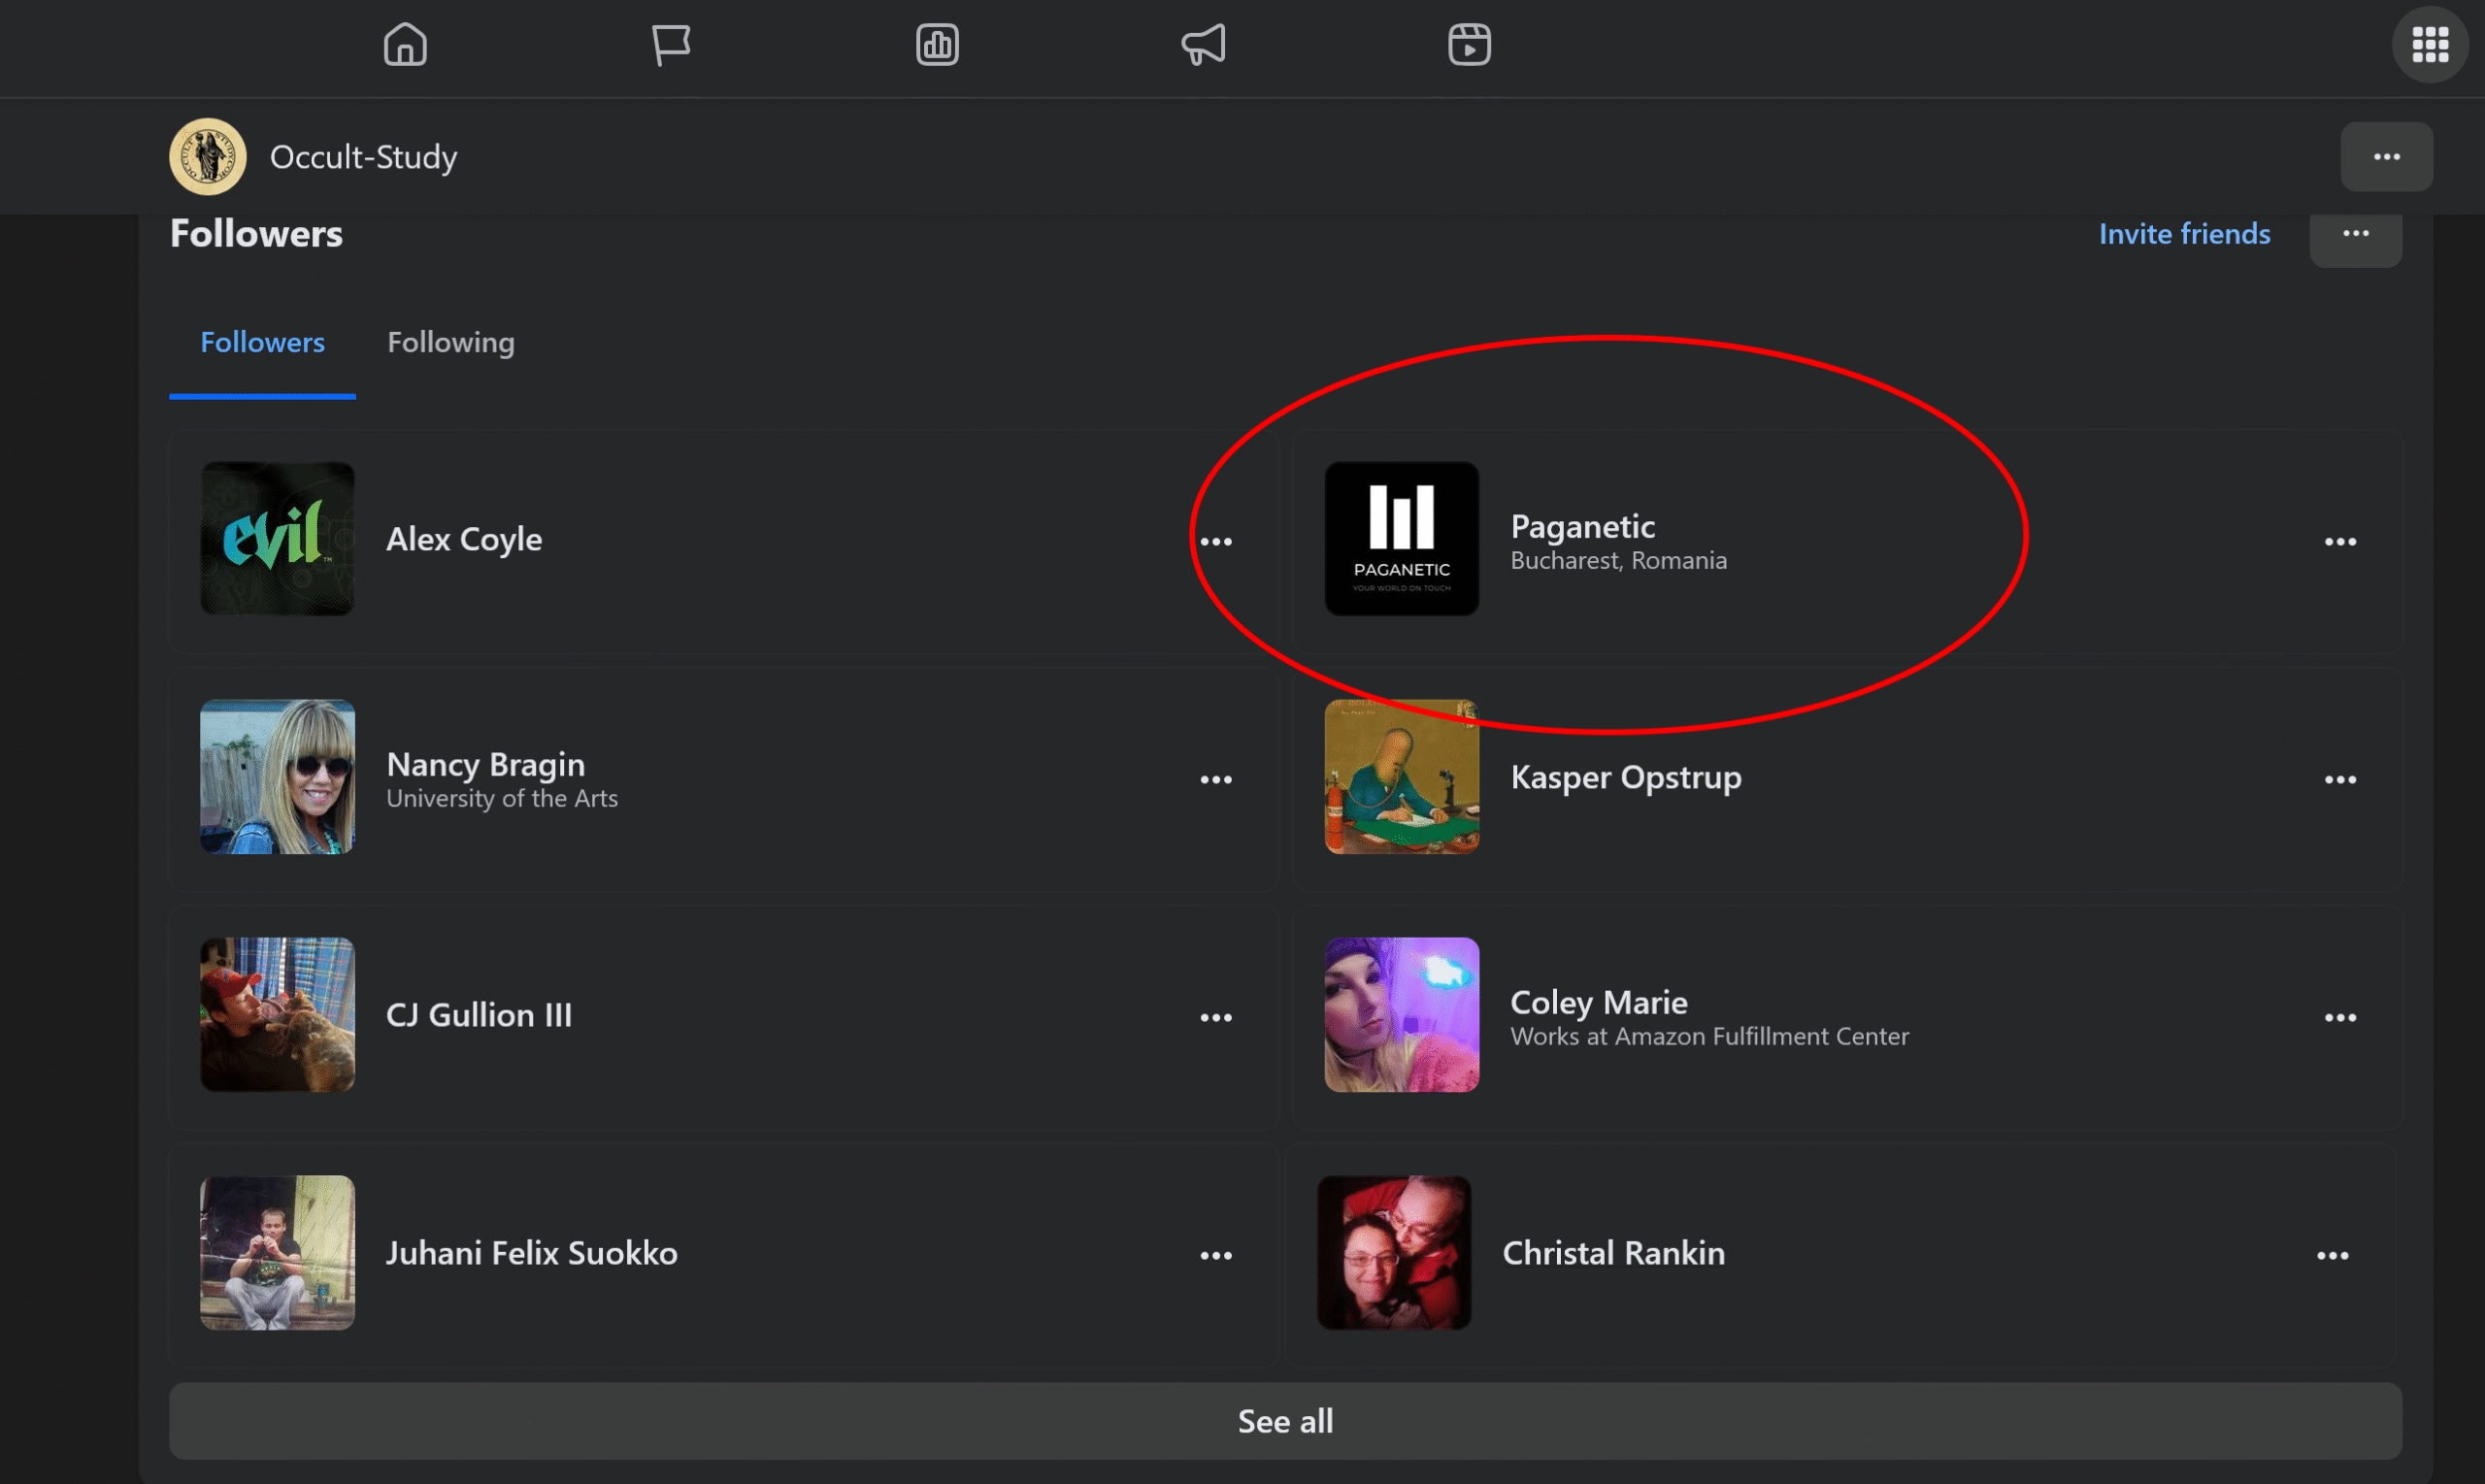Open the Ads megaphone icon

pyautogui.click(x=1203, y=45)
